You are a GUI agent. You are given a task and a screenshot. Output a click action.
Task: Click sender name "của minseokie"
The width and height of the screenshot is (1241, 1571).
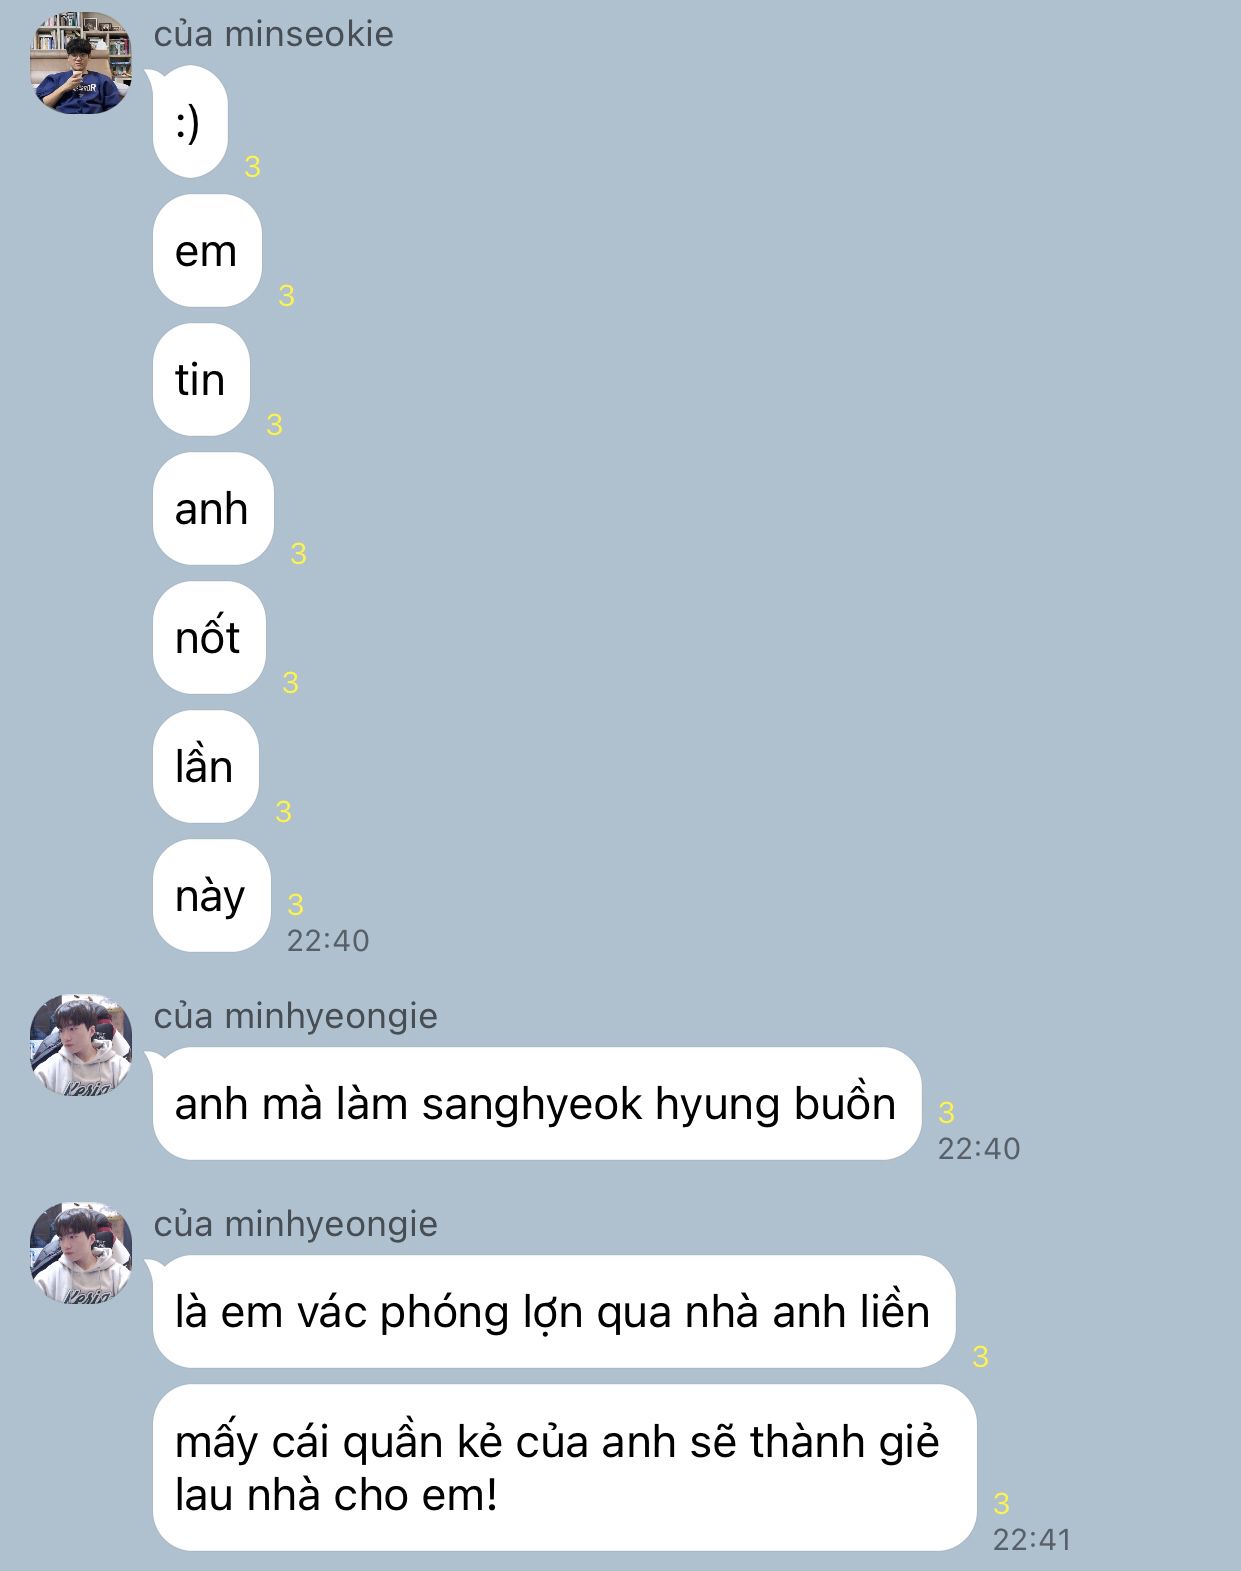[x=273, y=34]
